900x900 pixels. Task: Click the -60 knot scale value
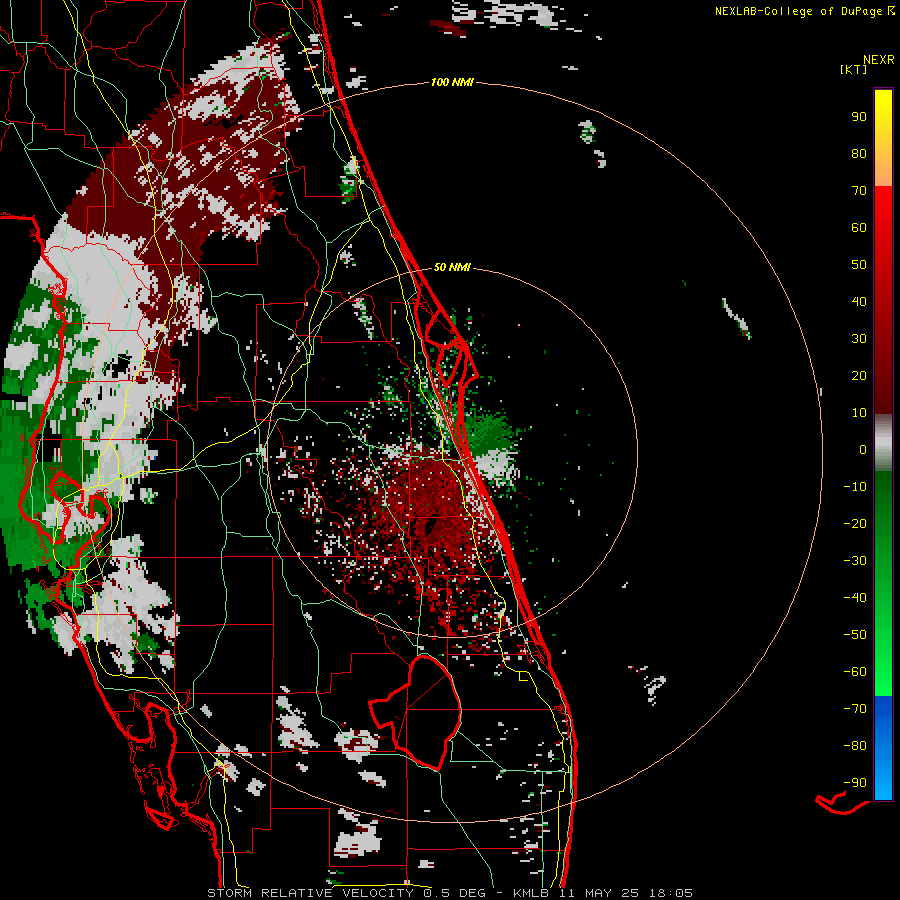[855, 672]
